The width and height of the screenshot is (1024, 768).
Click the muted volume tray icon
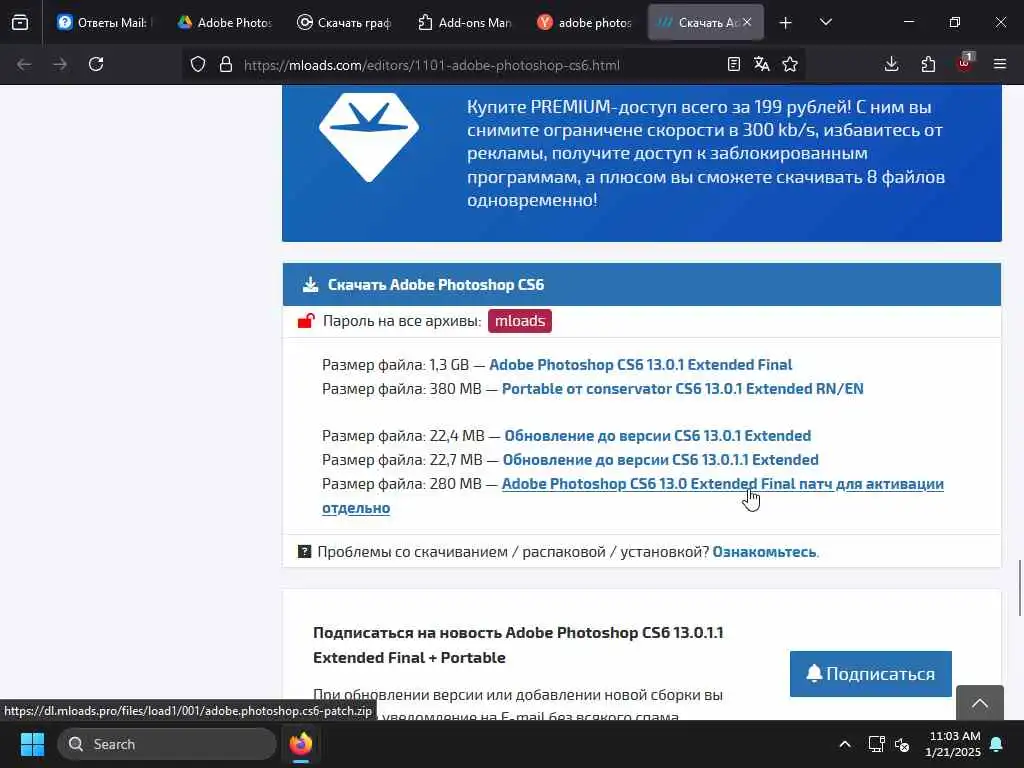[x=903, y=744]
